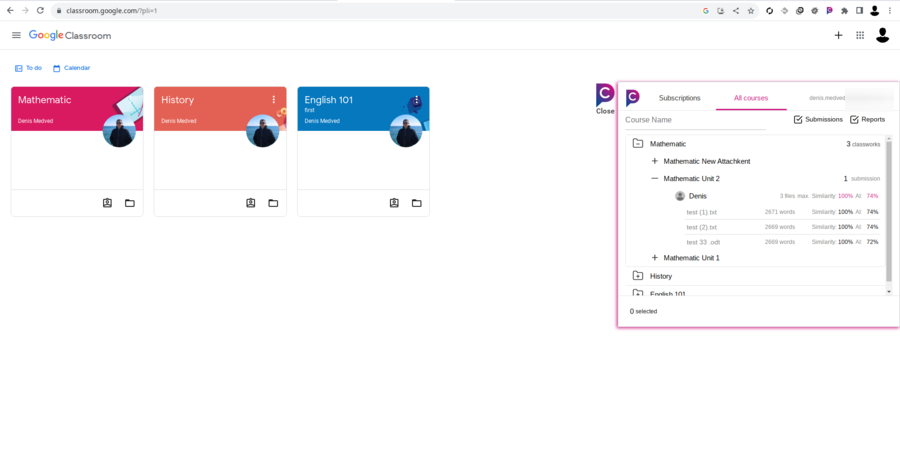Screen dimensions: 900x455
Task: Click the denis.medved account label in the panel
Action: (x=827, y=98)
